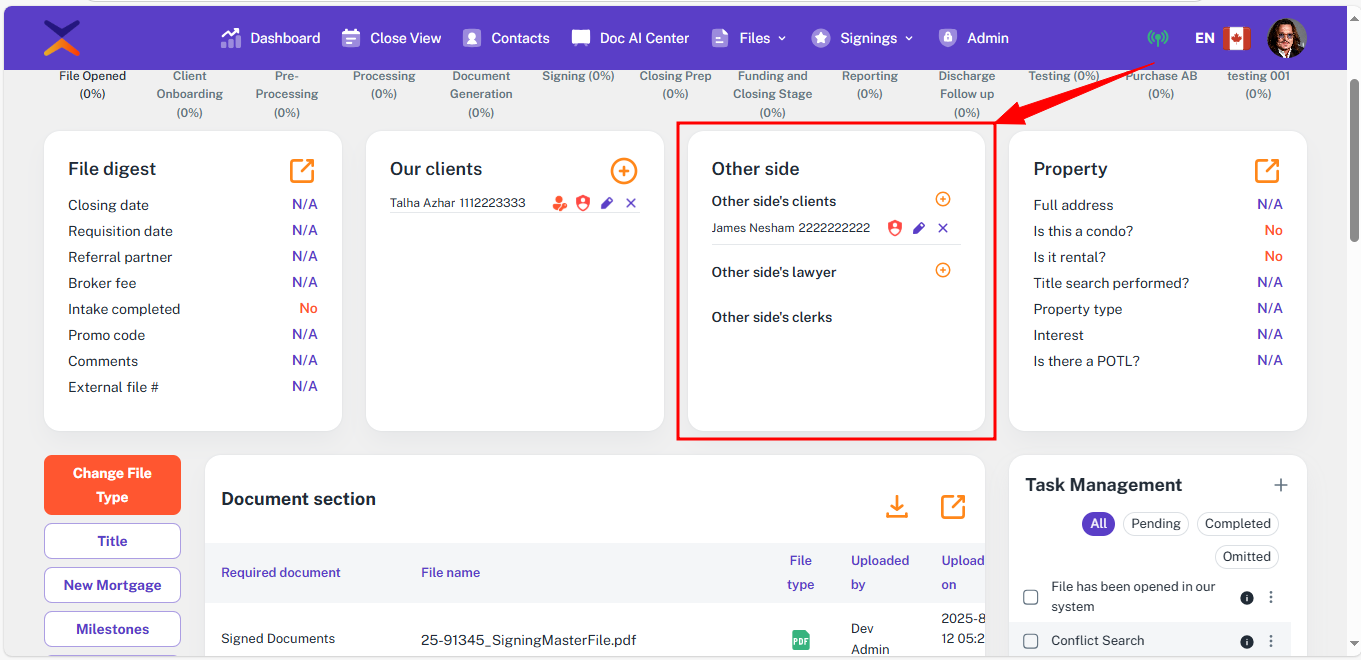
Task: Tick the Conflict Search task checkbox
Action: pos(1031,641)
